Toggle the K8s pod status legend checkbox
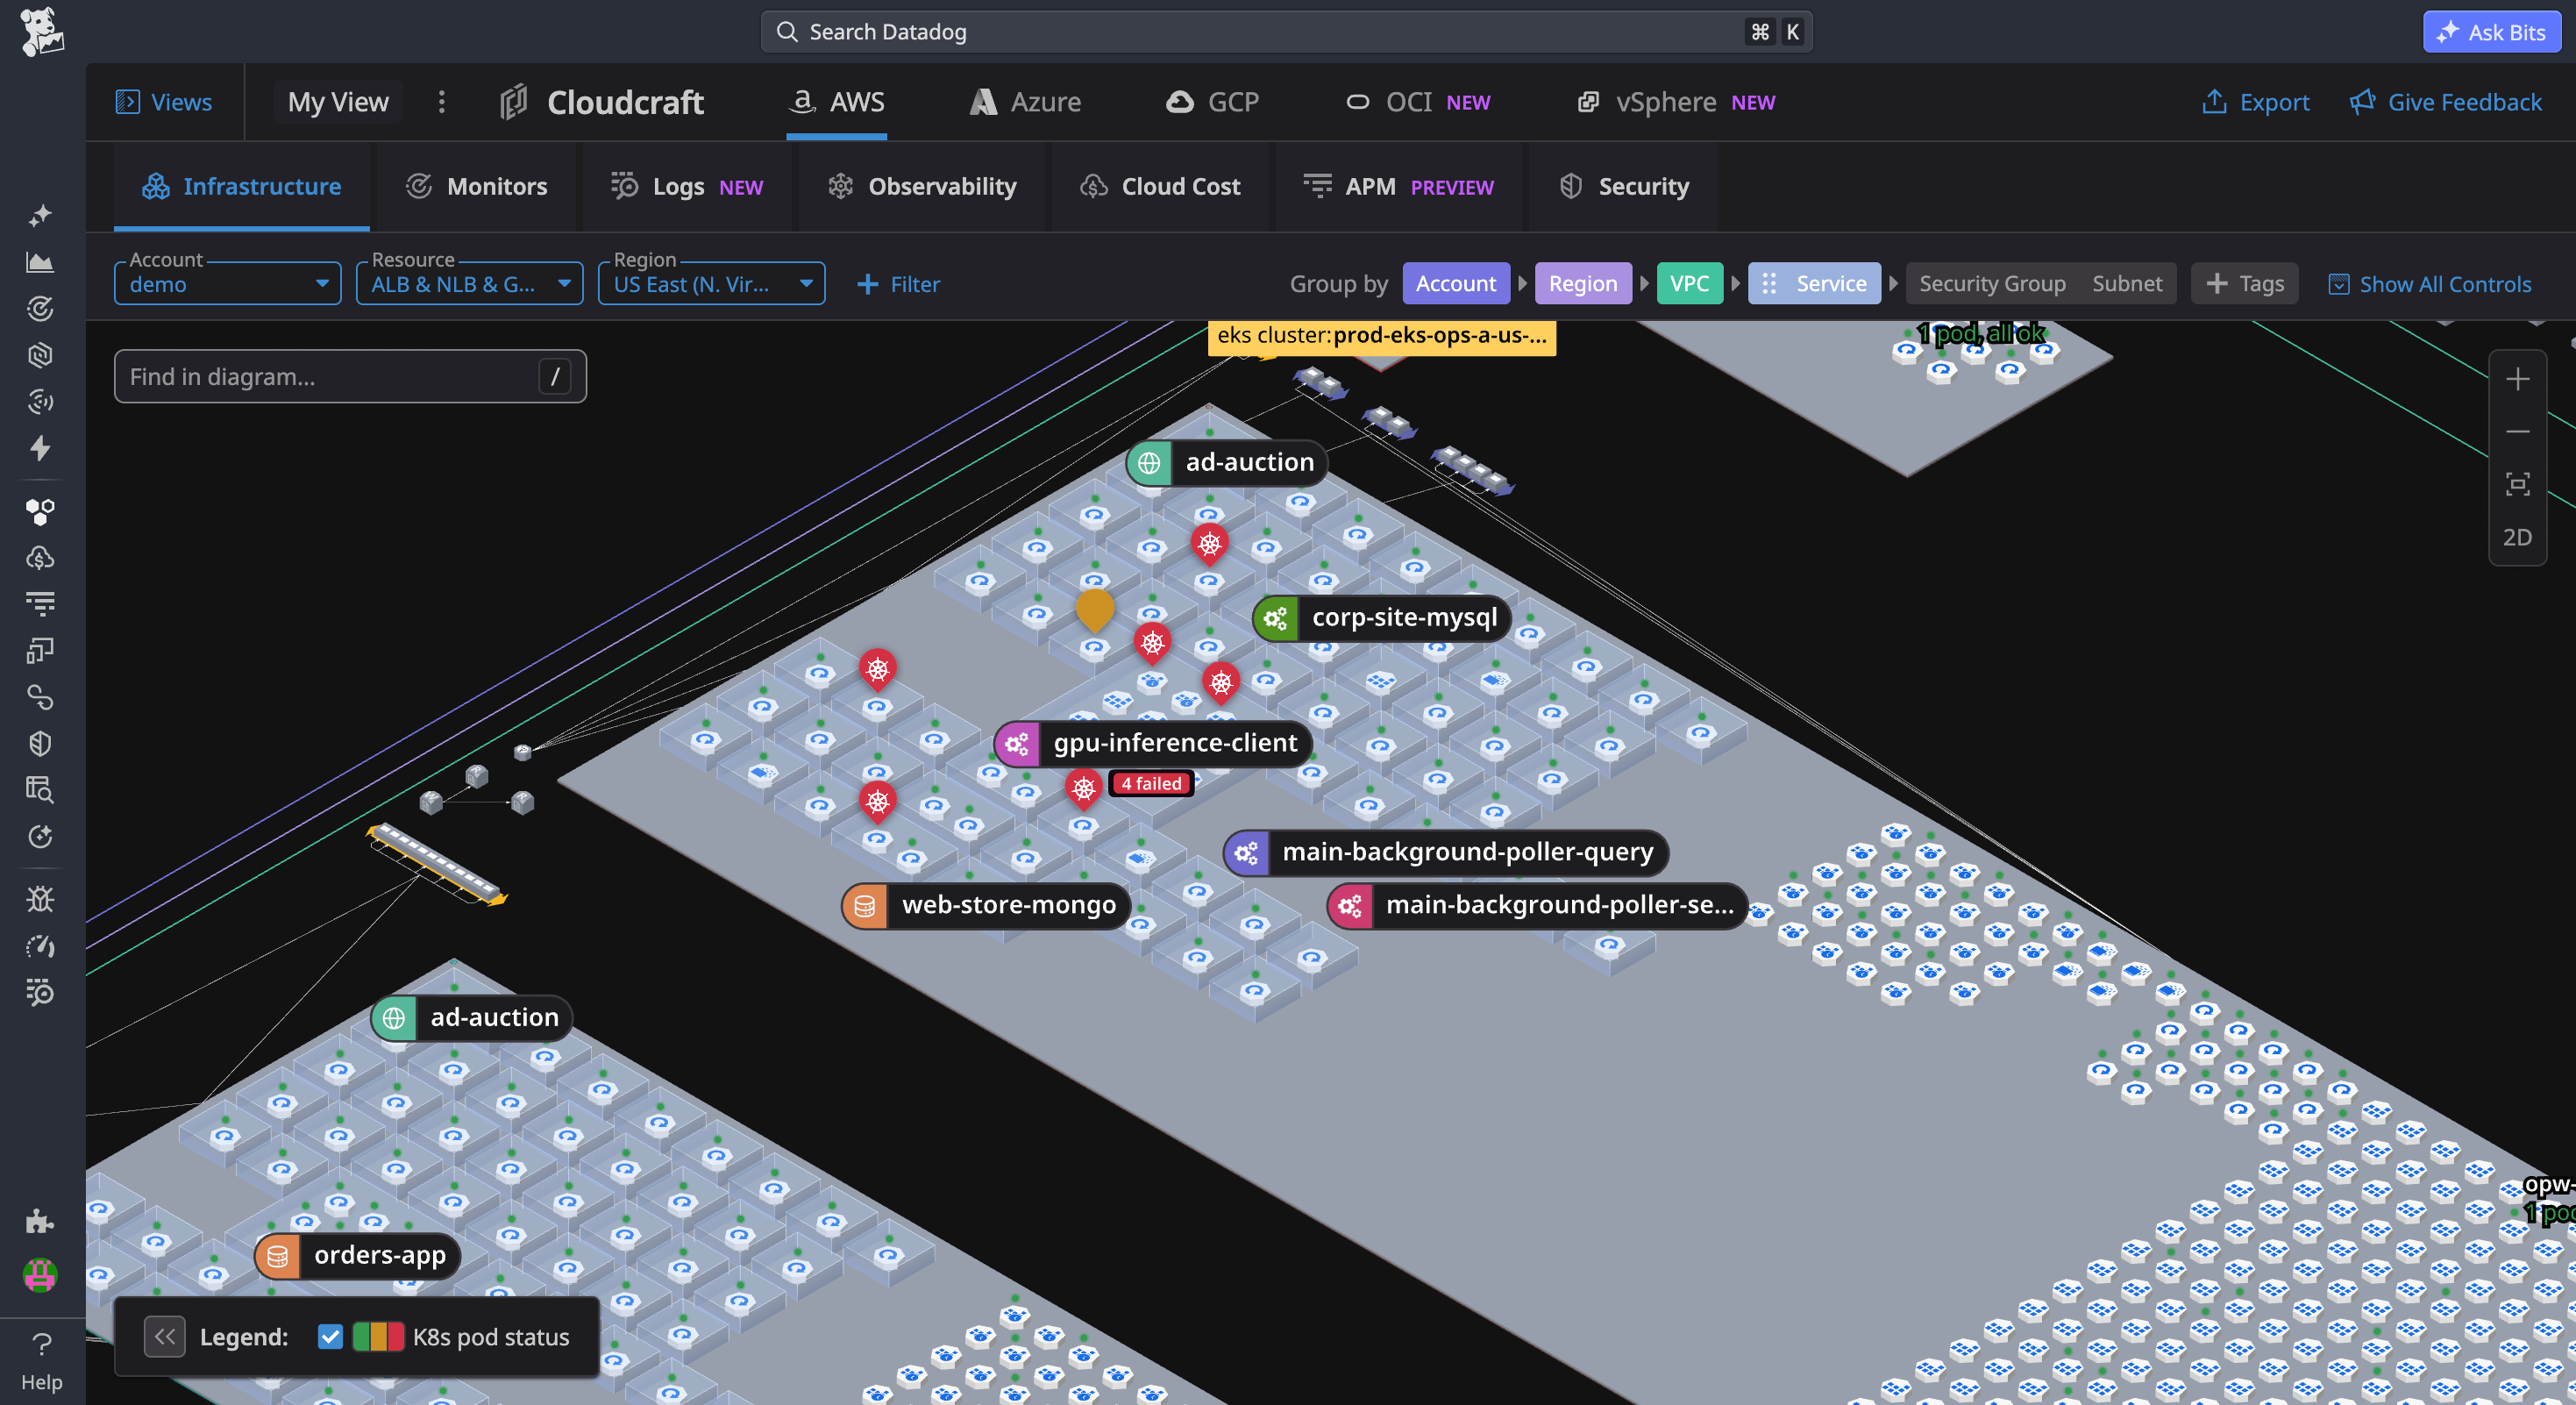 330,1337
